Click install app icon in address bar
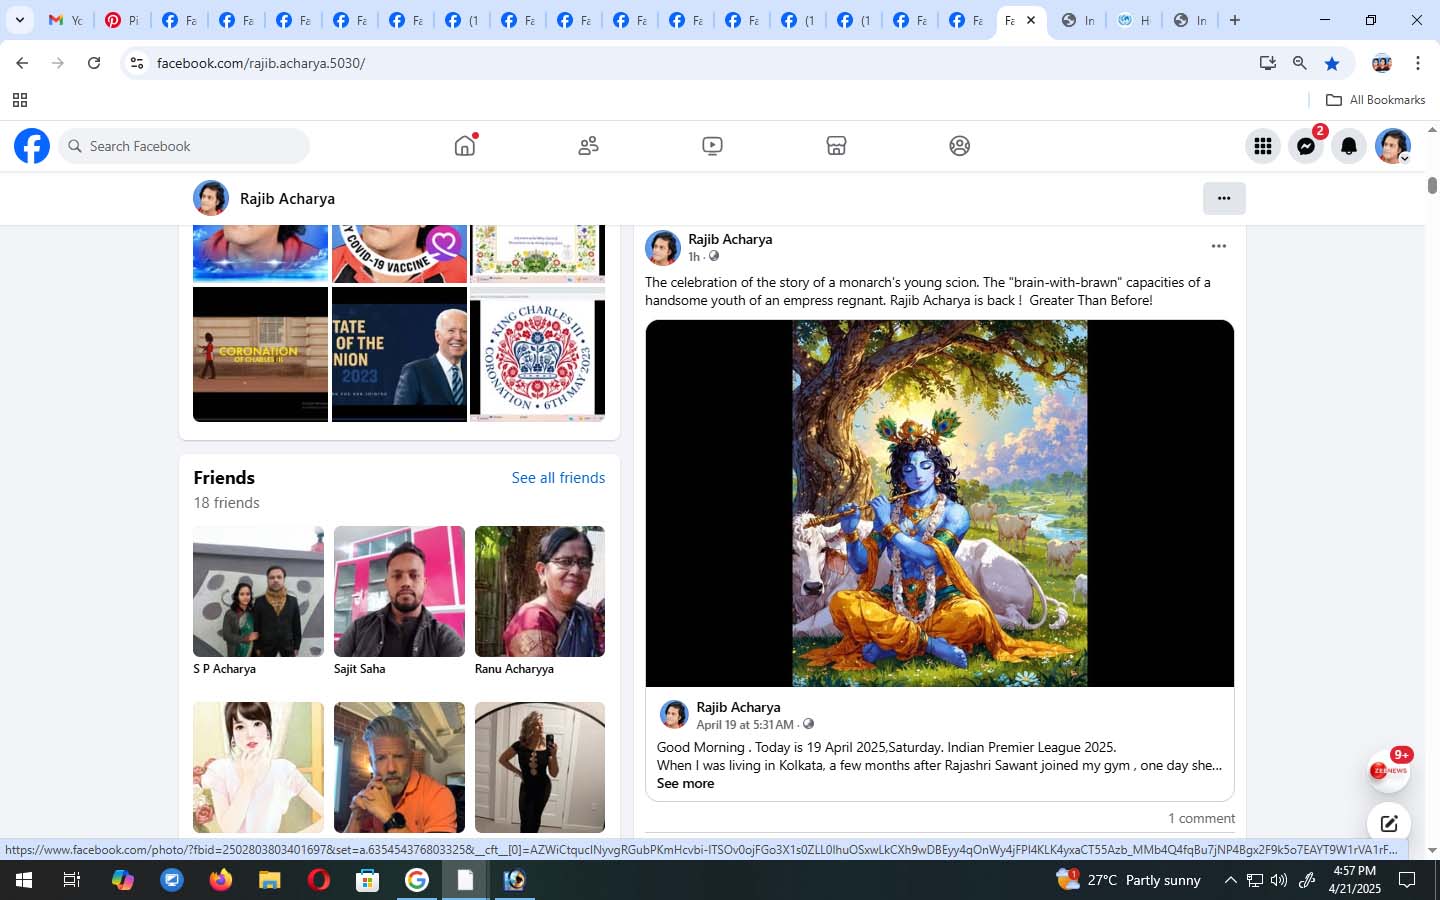The height and width of the screenshot is (900, 1440). pyautogui.click(x=1268, y=63)
